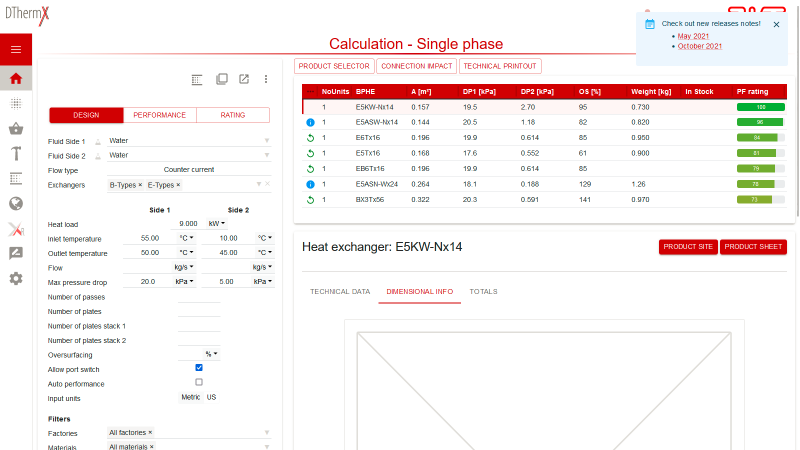Image resolution: width=800 pixels, height=450 pixels.
Task: Open the T-shaped tool in sidebar
Action: 16,154
